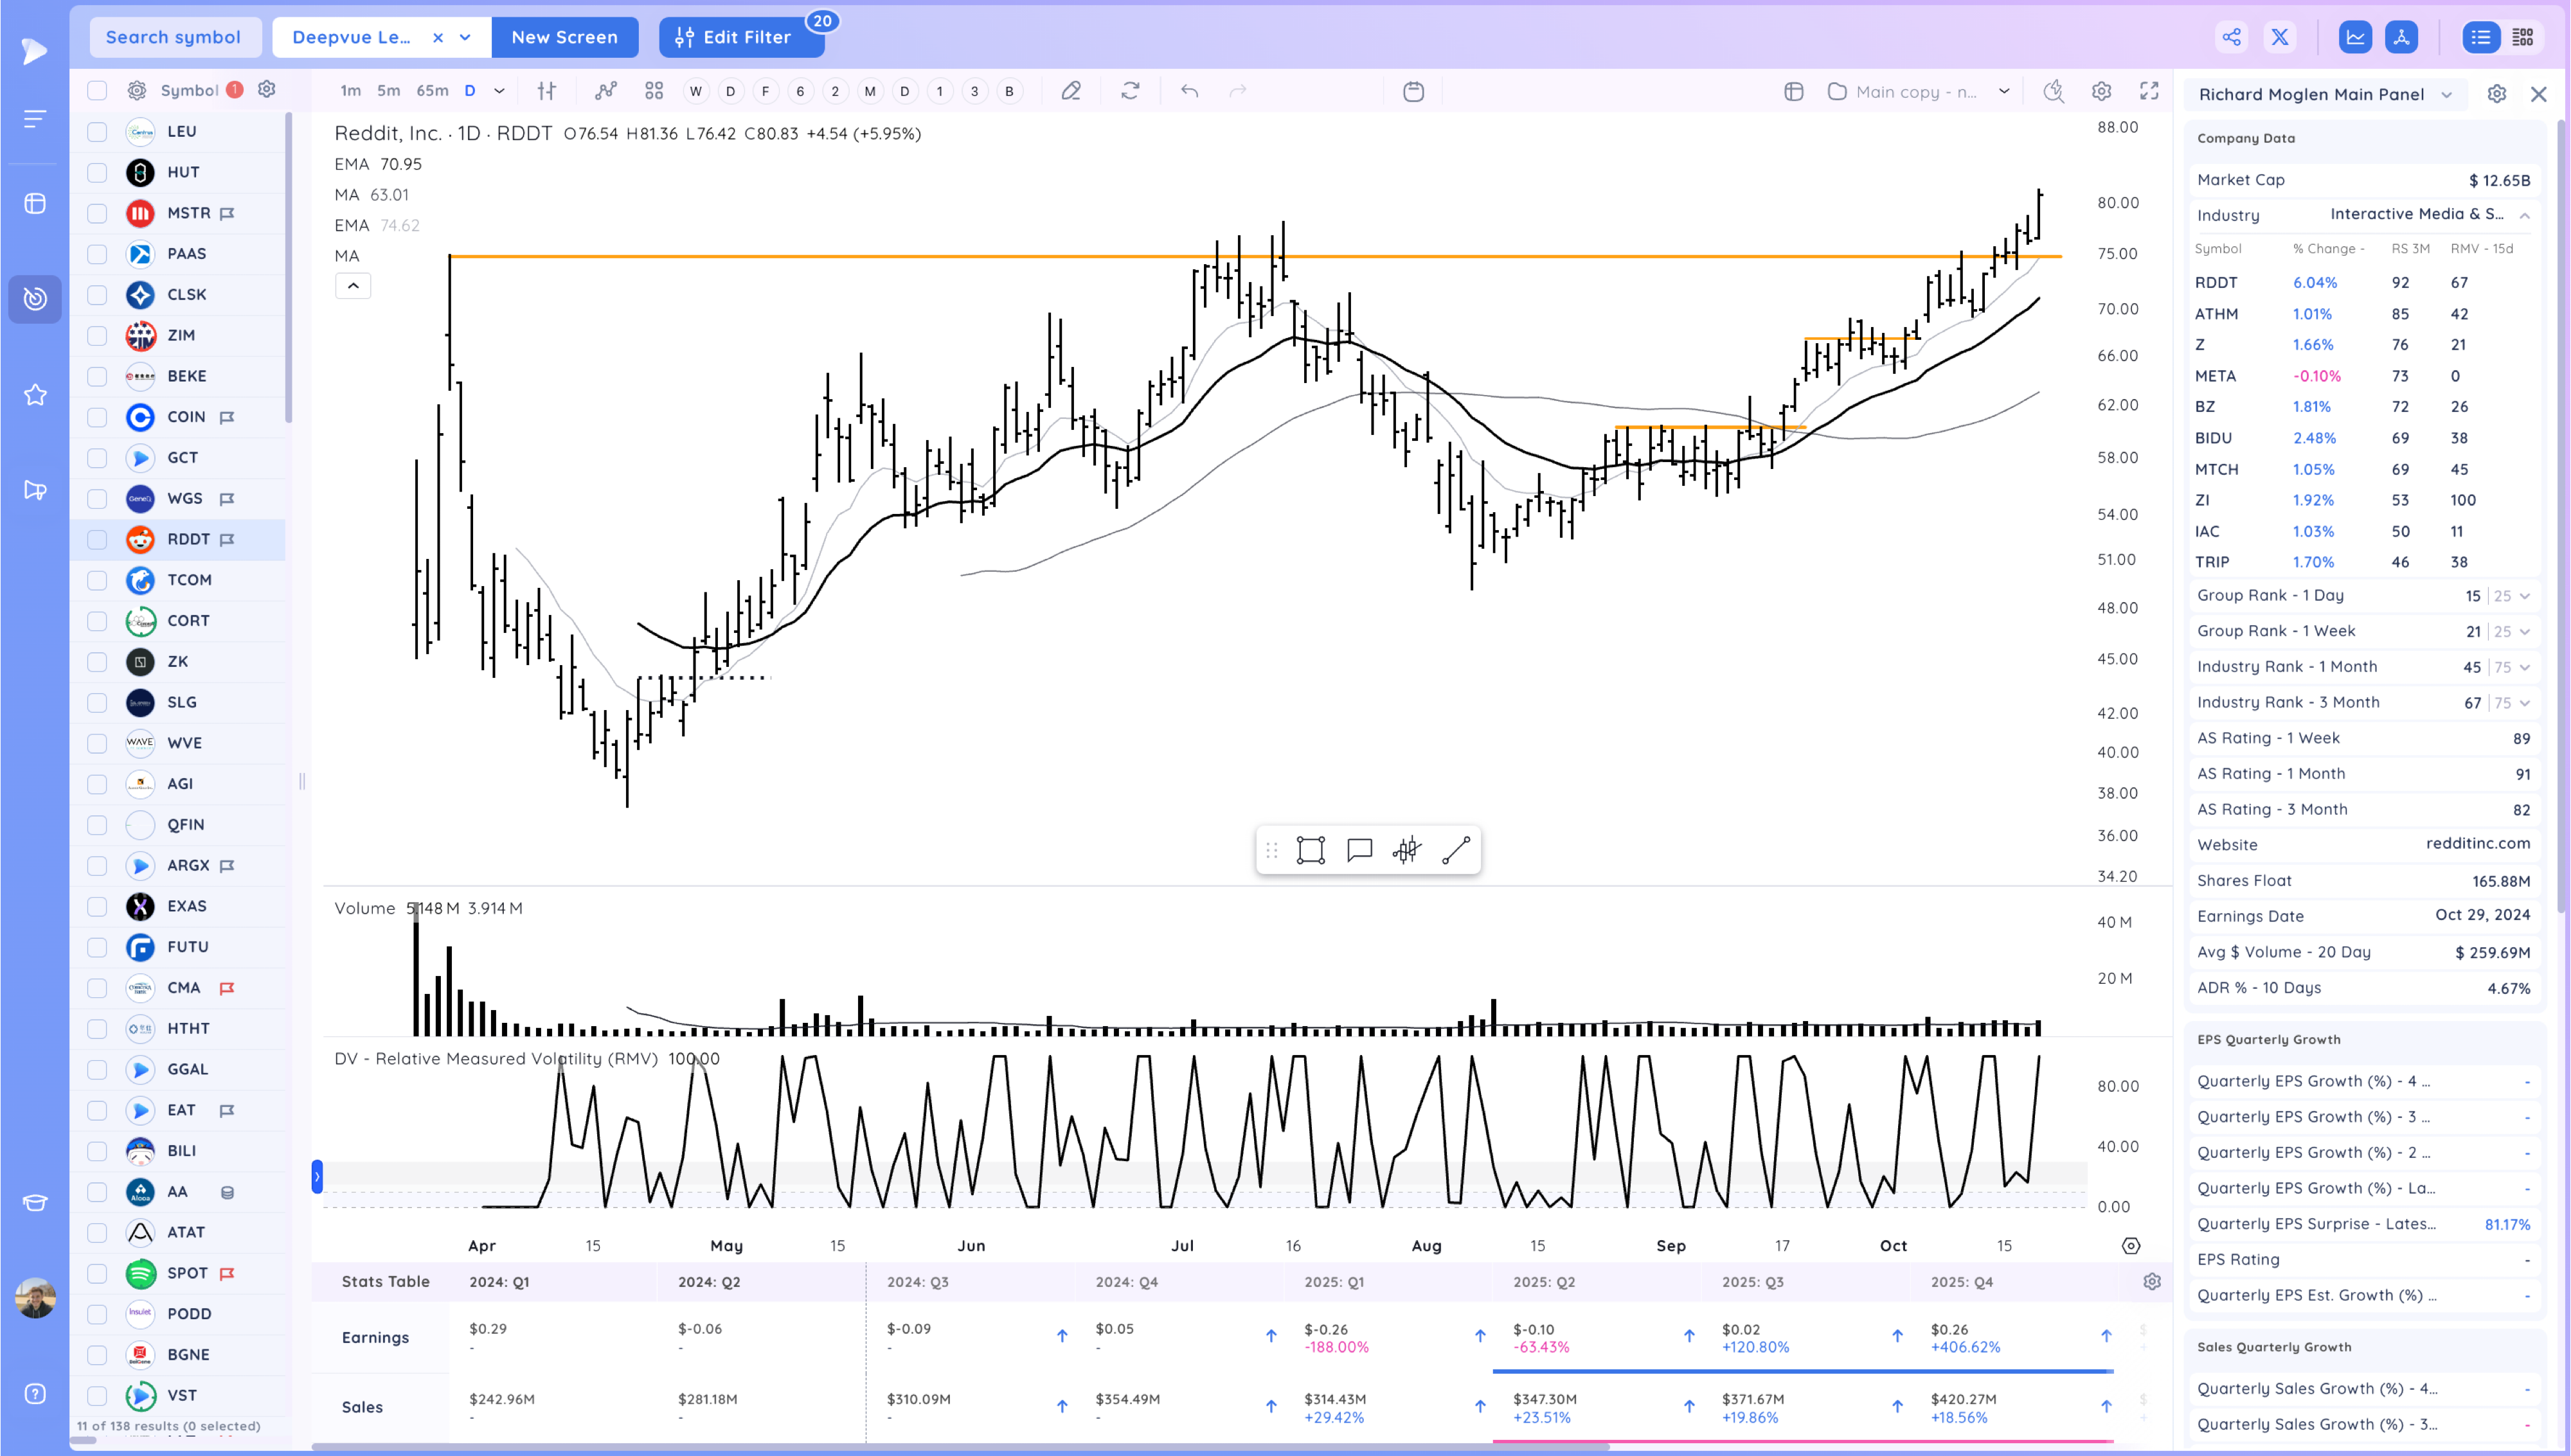Click the share icon

coord(2231,37)
